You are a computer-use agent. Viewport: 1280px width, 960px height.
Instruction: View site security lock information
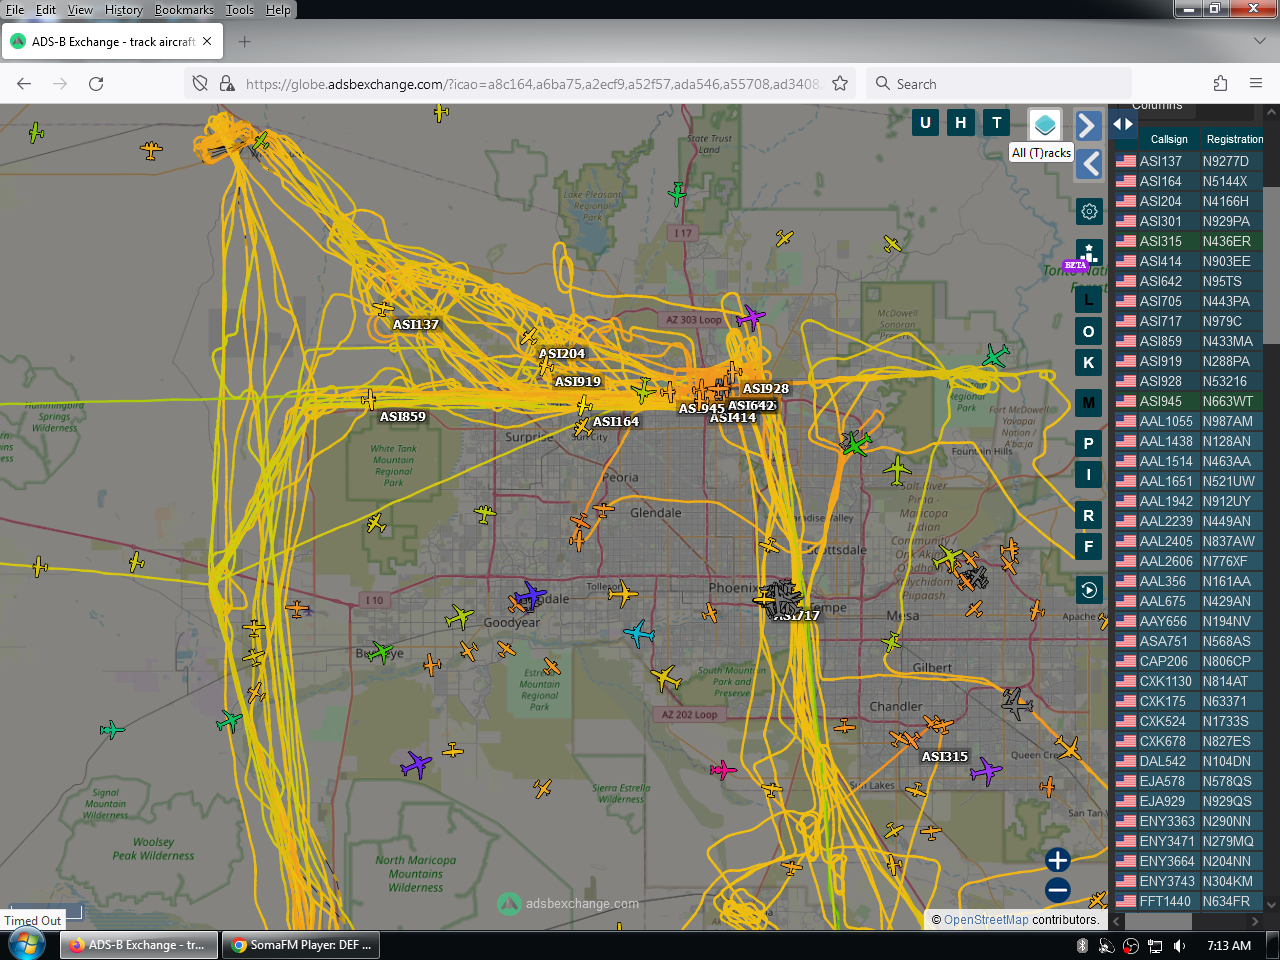point(227,84)
